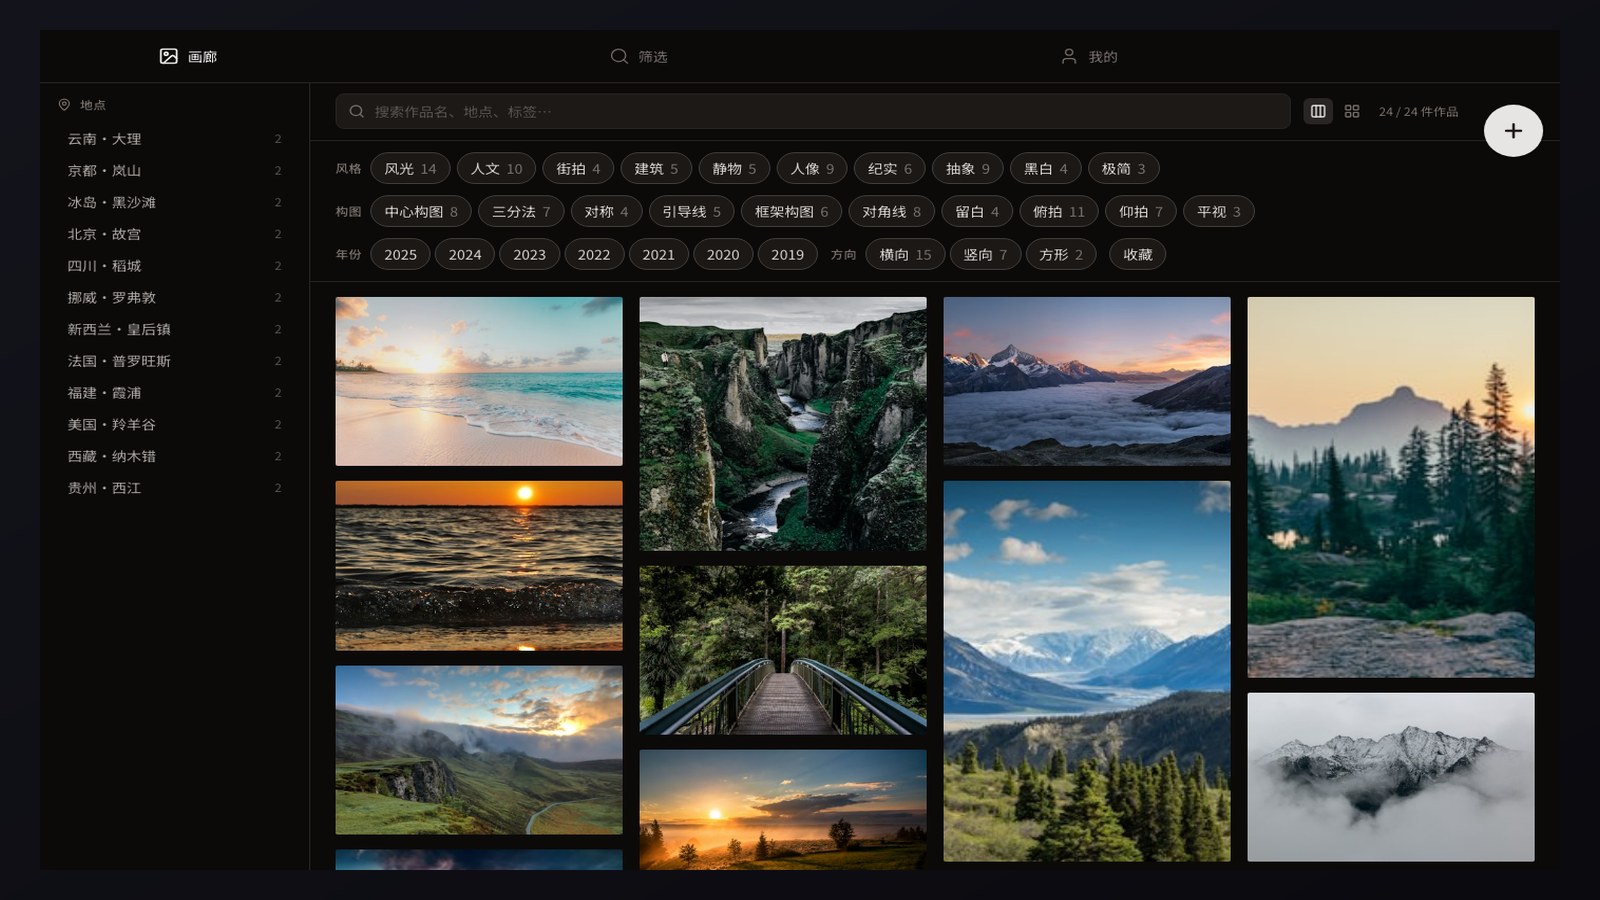Select the 三分法 composition chip
Image resolution: width=1600 pixels, height=900 pixels.
point(521,212)
